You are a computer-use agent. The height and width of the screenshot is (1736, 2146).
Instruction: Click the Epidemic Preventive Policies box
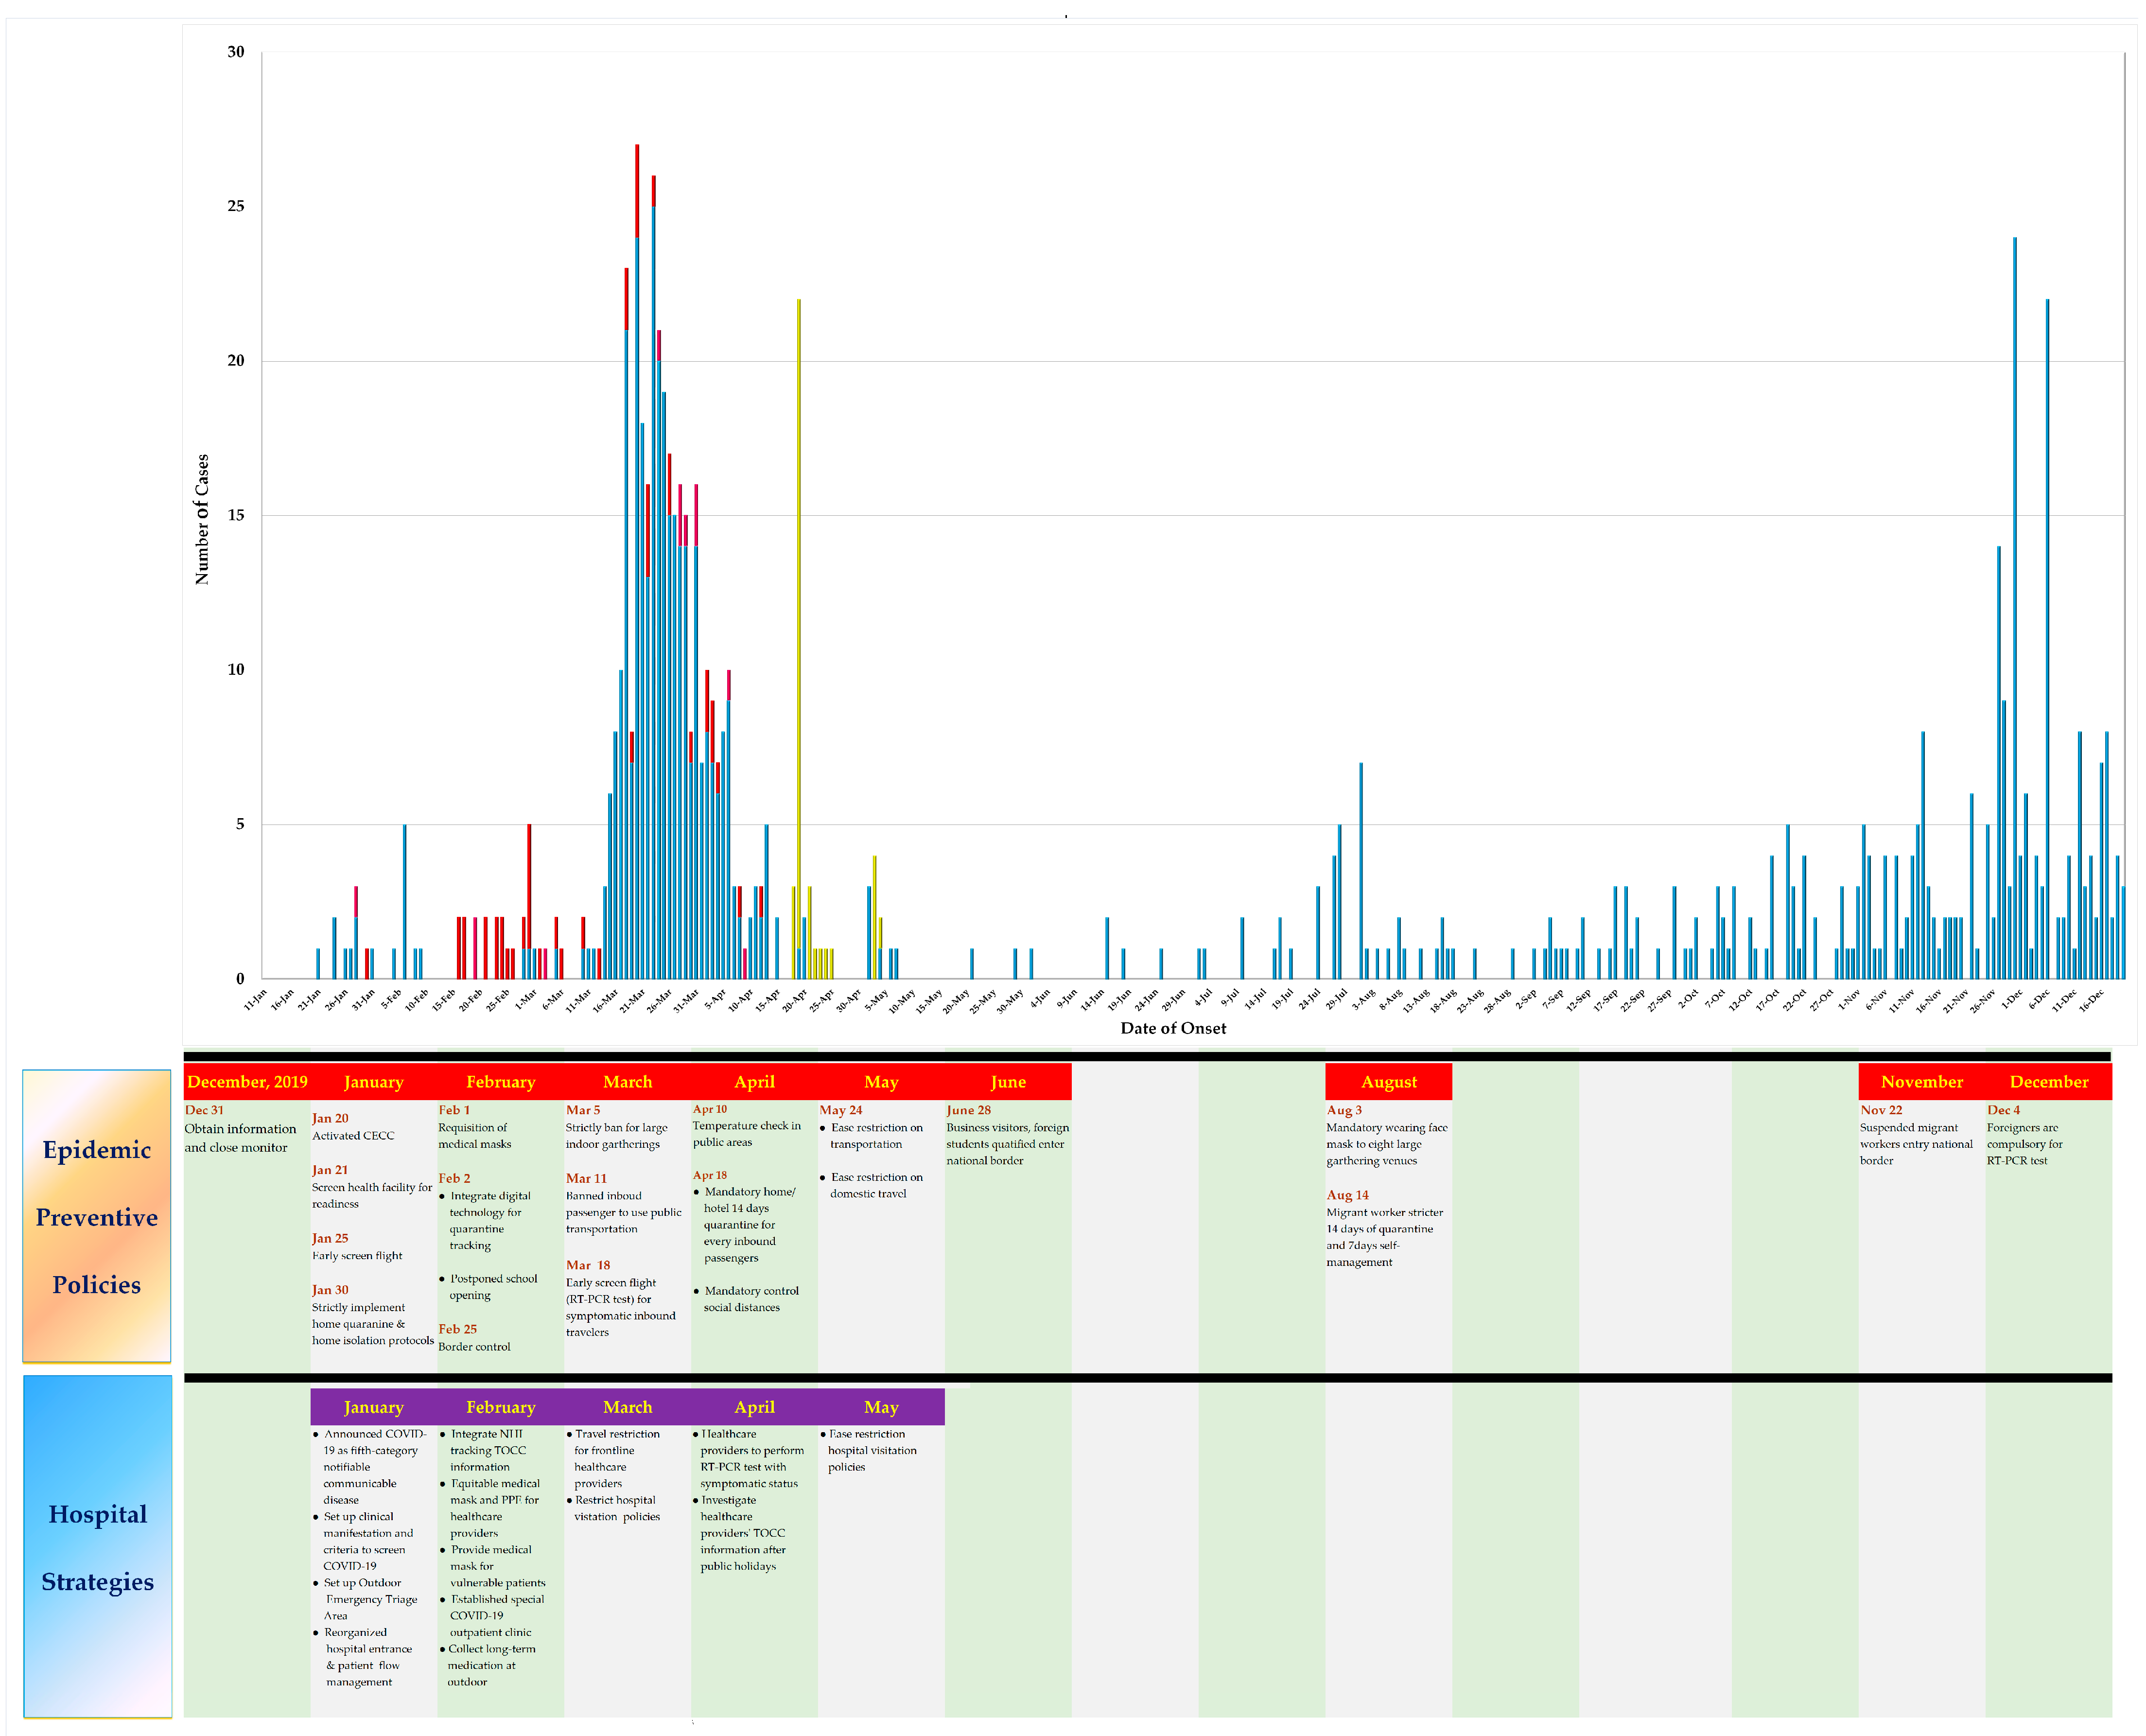pos(96,1216)
